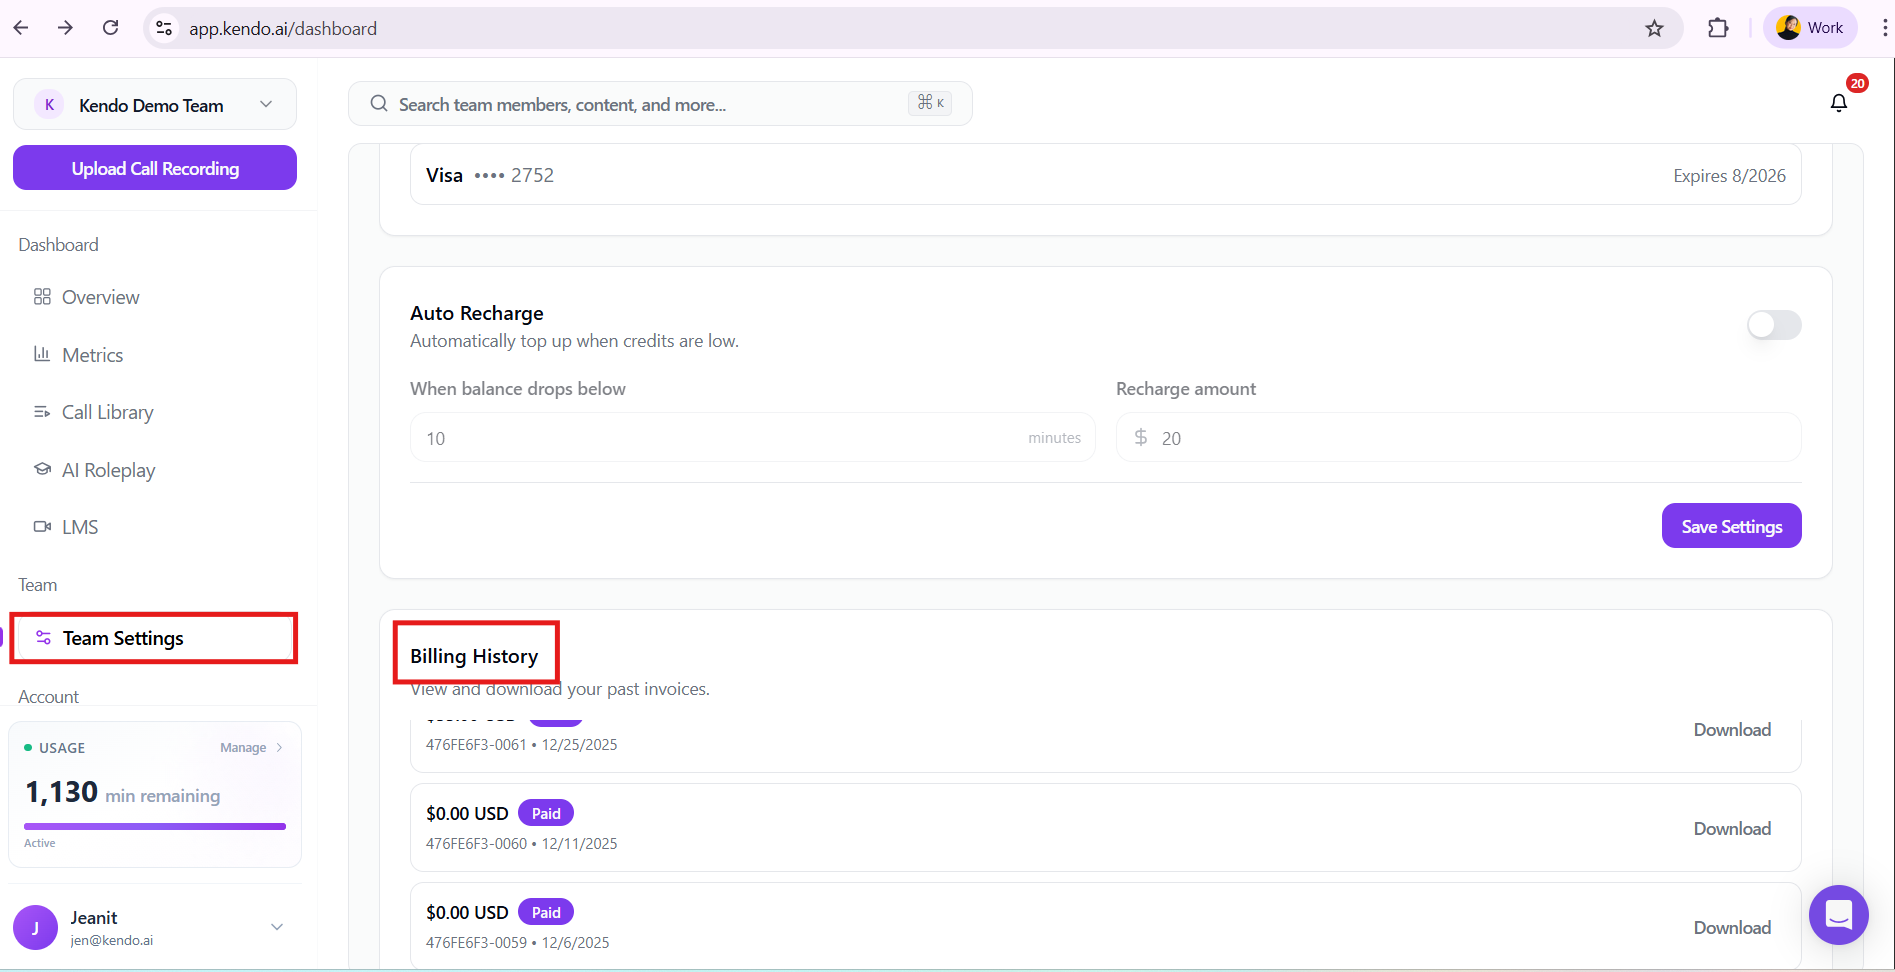Viewport: 1895px width, 972px height.
Task: Open Metrics in the sidebar
Action: 92,355
